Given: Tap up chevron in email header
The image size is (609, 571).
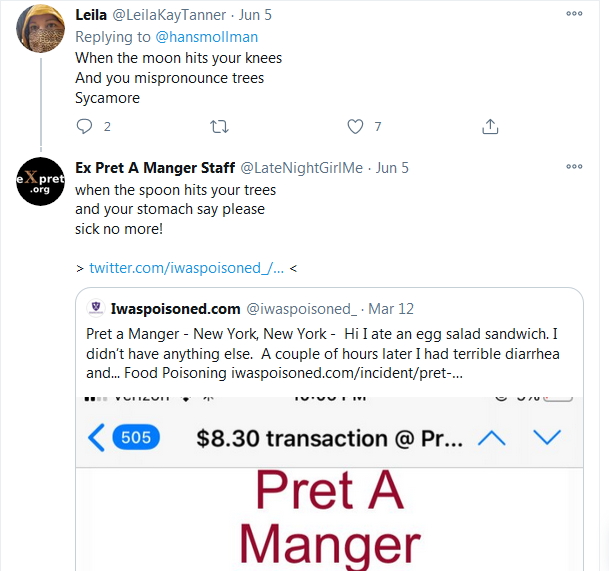Looking at the screenshot, I should coord(492,438).
